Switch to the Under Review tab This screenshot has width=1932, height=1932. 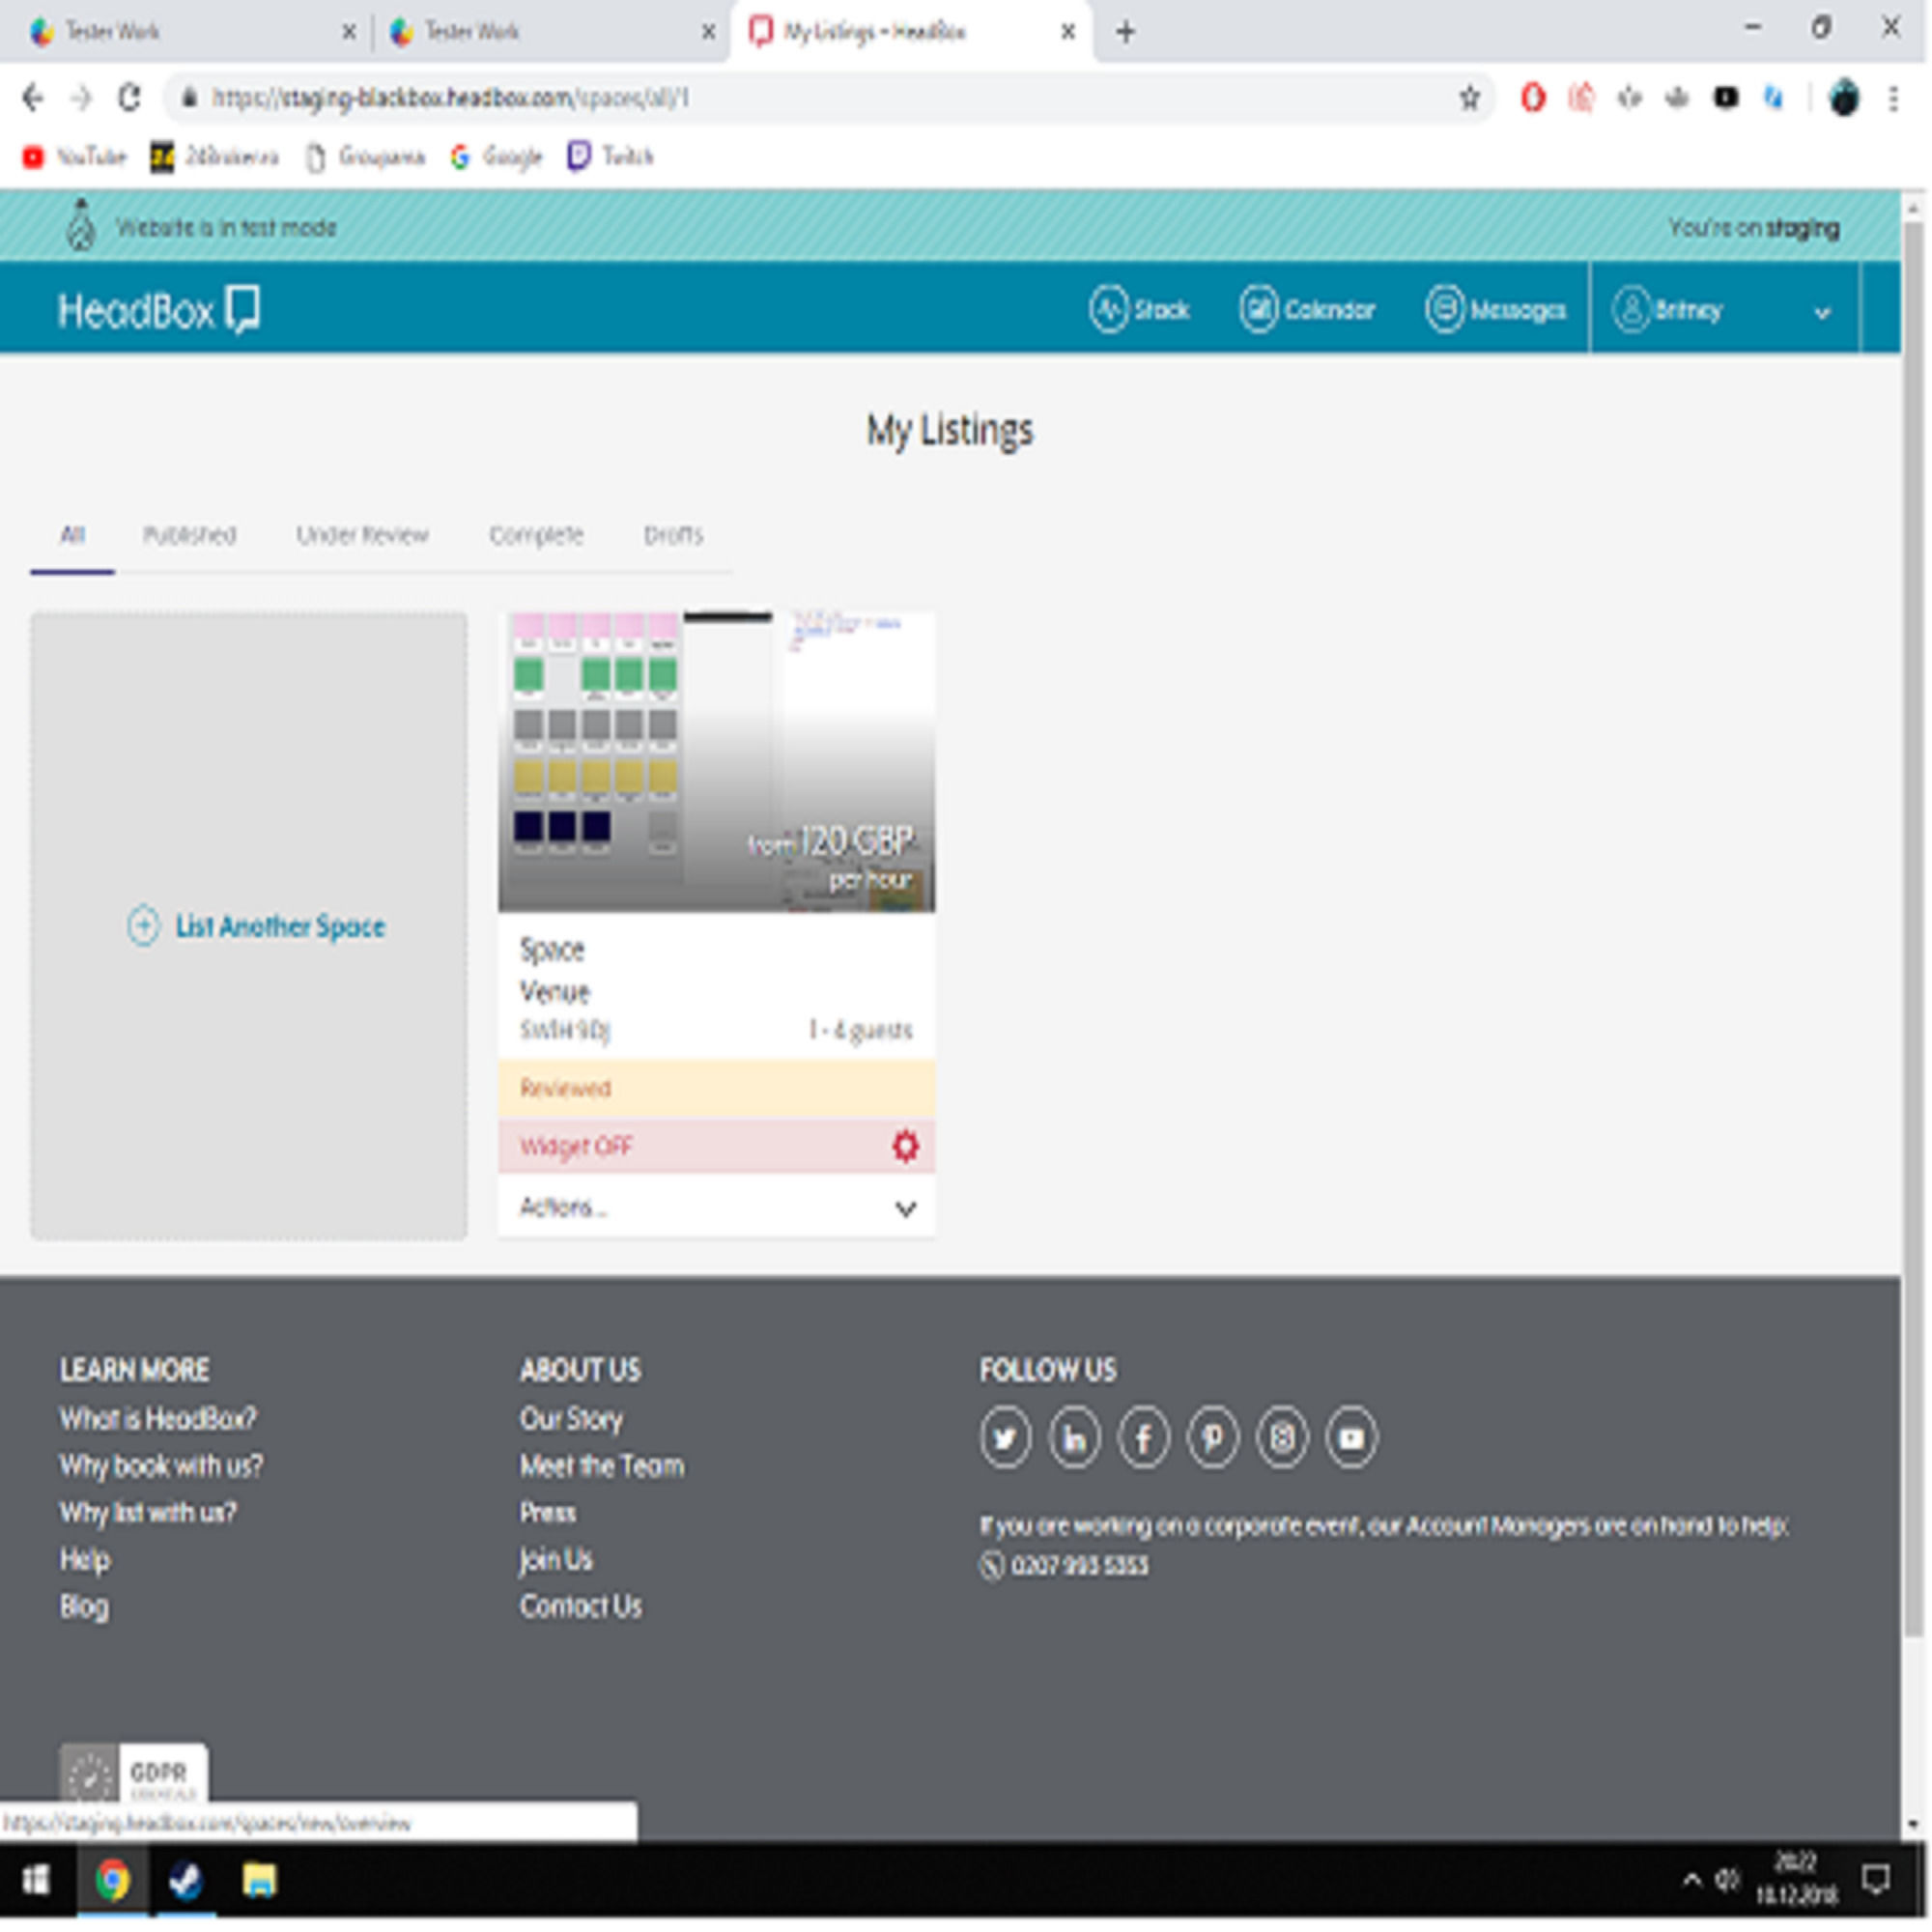(x=362, y=535)
